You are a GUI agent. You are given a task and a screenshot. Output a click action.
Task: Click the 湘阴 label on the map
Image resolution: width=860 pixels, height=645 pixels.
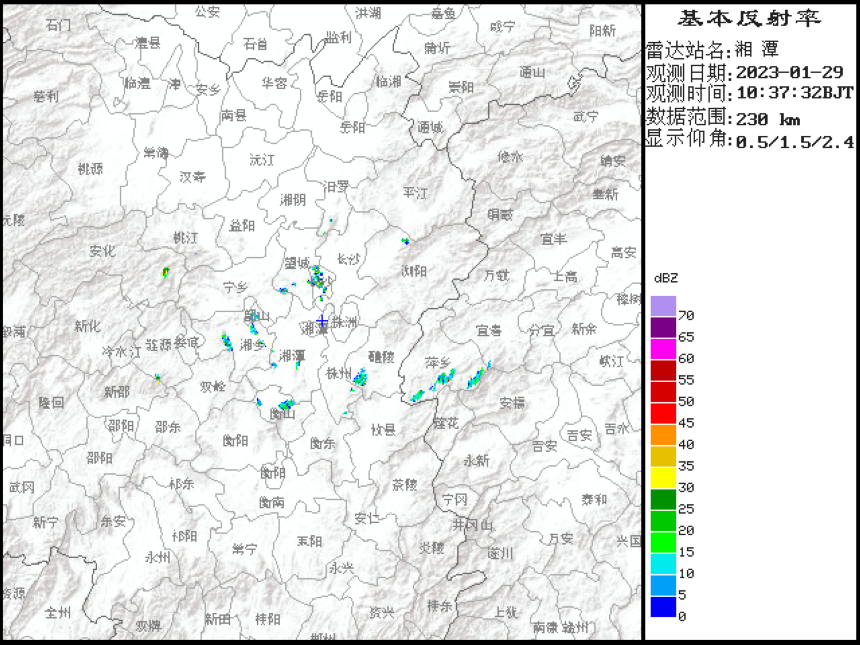coord(293,200)
